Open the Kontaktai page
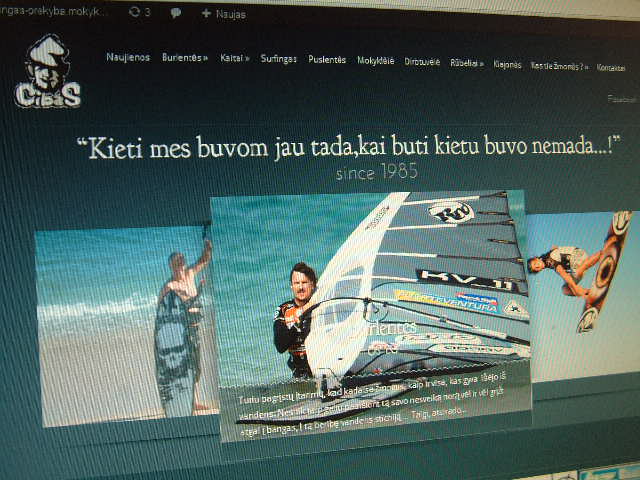Viewport: 640px width, 480px height. [610, 68]
